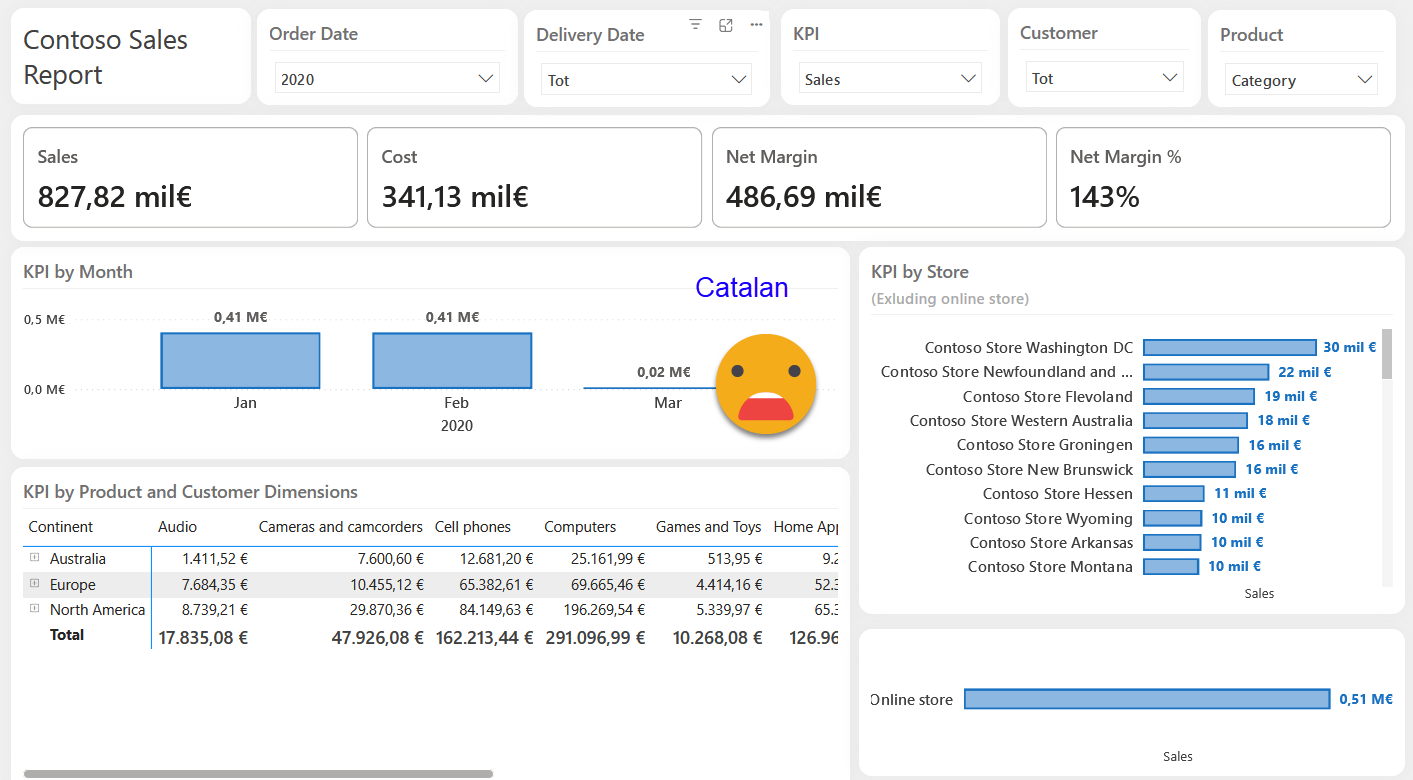Sort by the Audio column header
1413x780 pixels.
click(177, 527)
